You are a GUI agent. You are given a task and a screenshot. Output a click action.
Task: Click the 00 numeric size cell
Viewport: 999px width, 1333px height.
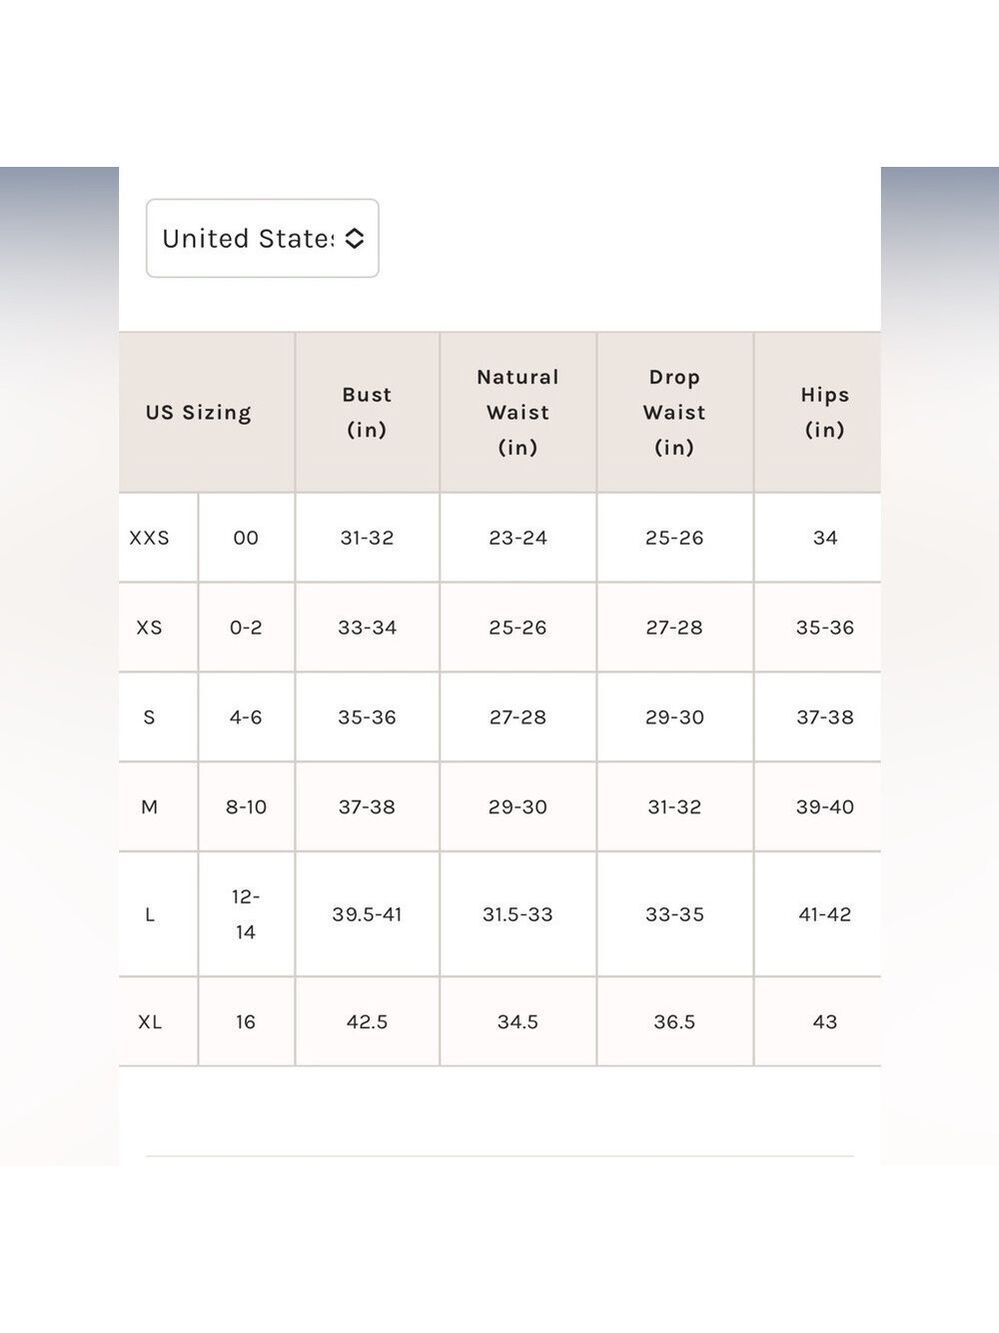(246, 538)
